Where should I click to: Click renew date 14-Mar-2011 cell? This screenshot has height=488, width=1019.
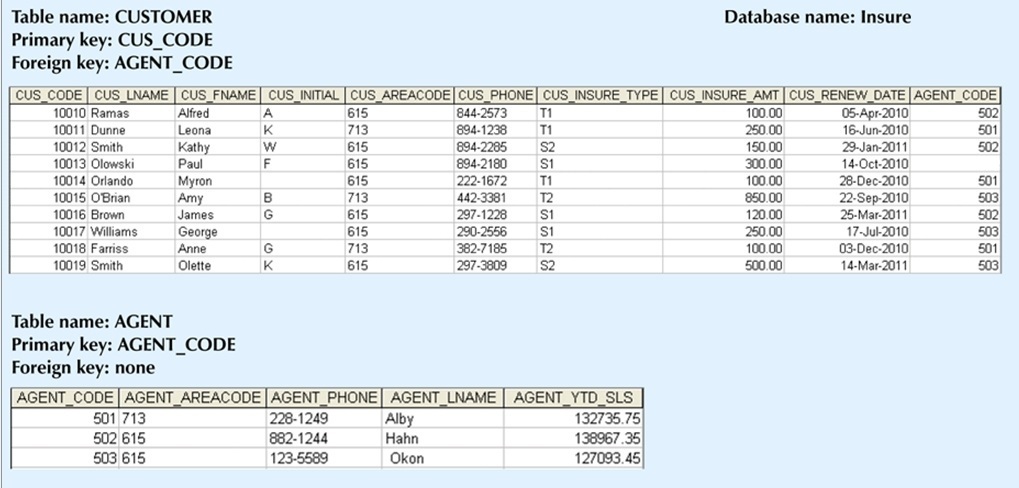pos(847,265)
